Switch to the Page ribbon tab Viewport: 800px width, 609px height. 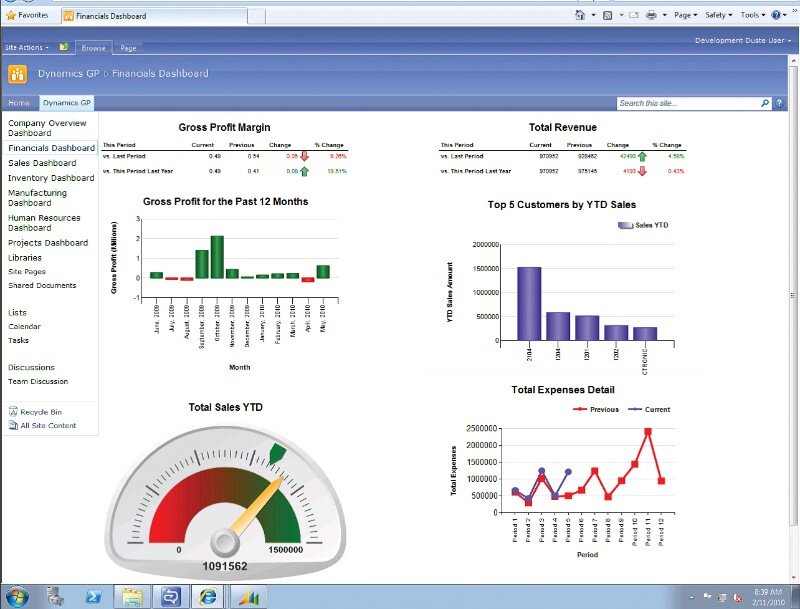128,48
